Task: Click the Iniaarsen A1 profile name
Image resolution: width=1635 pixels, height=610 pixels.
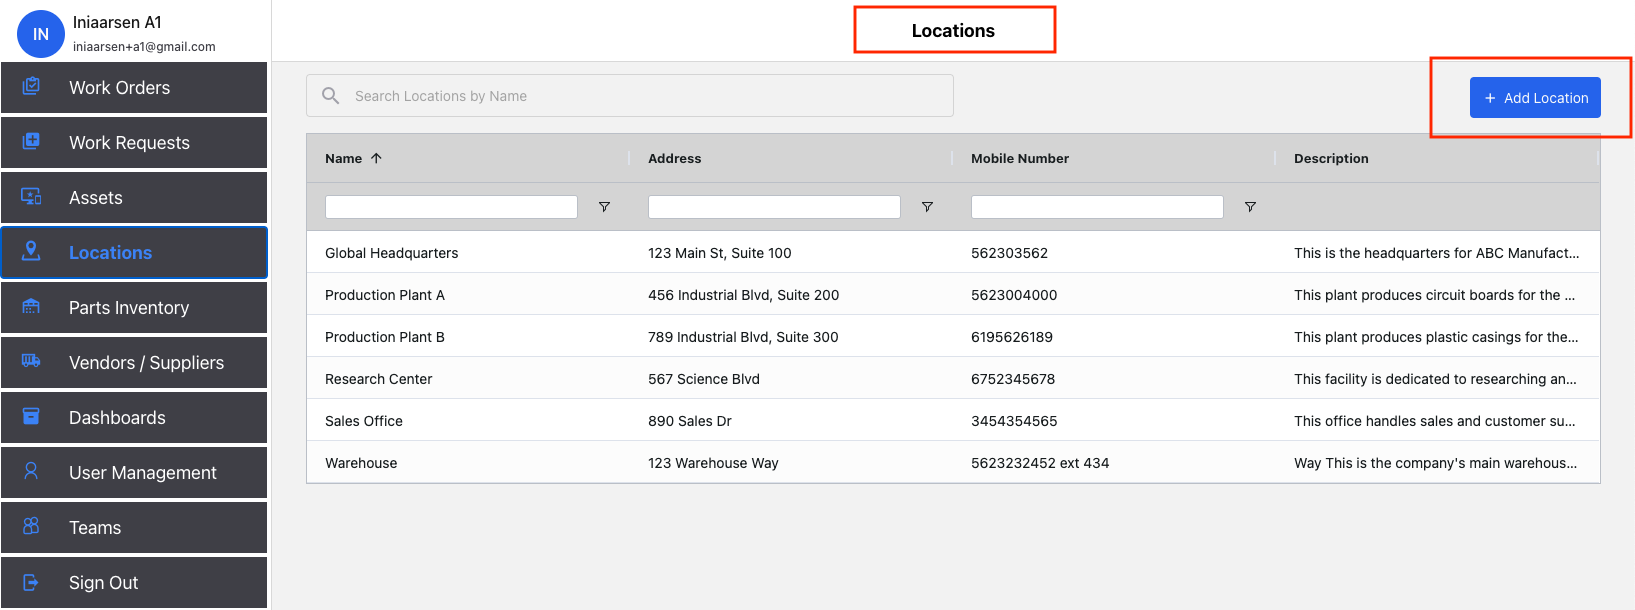Action: (x=117, y=22)
